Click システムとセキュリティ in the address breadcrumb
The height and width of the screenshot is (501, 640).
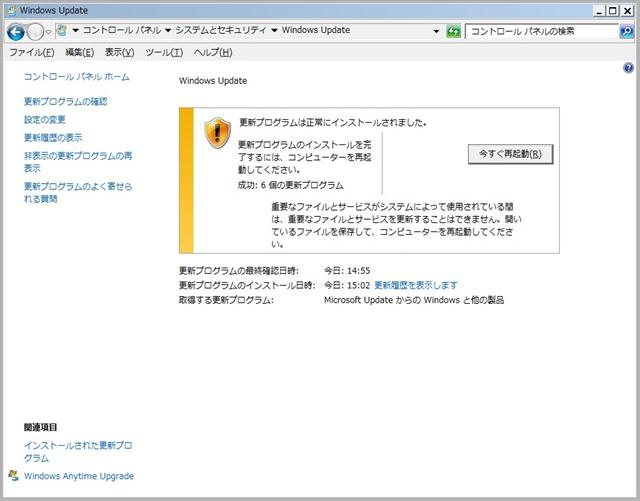point(220,30)
